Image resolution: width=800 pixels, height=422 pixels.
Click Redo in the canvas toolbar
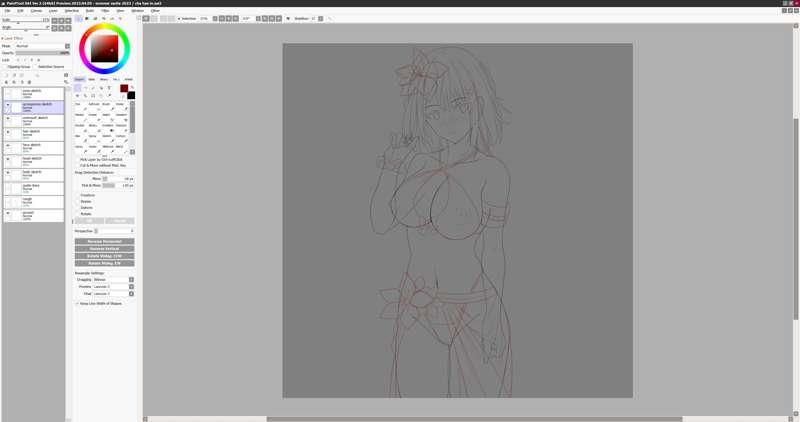154,18
